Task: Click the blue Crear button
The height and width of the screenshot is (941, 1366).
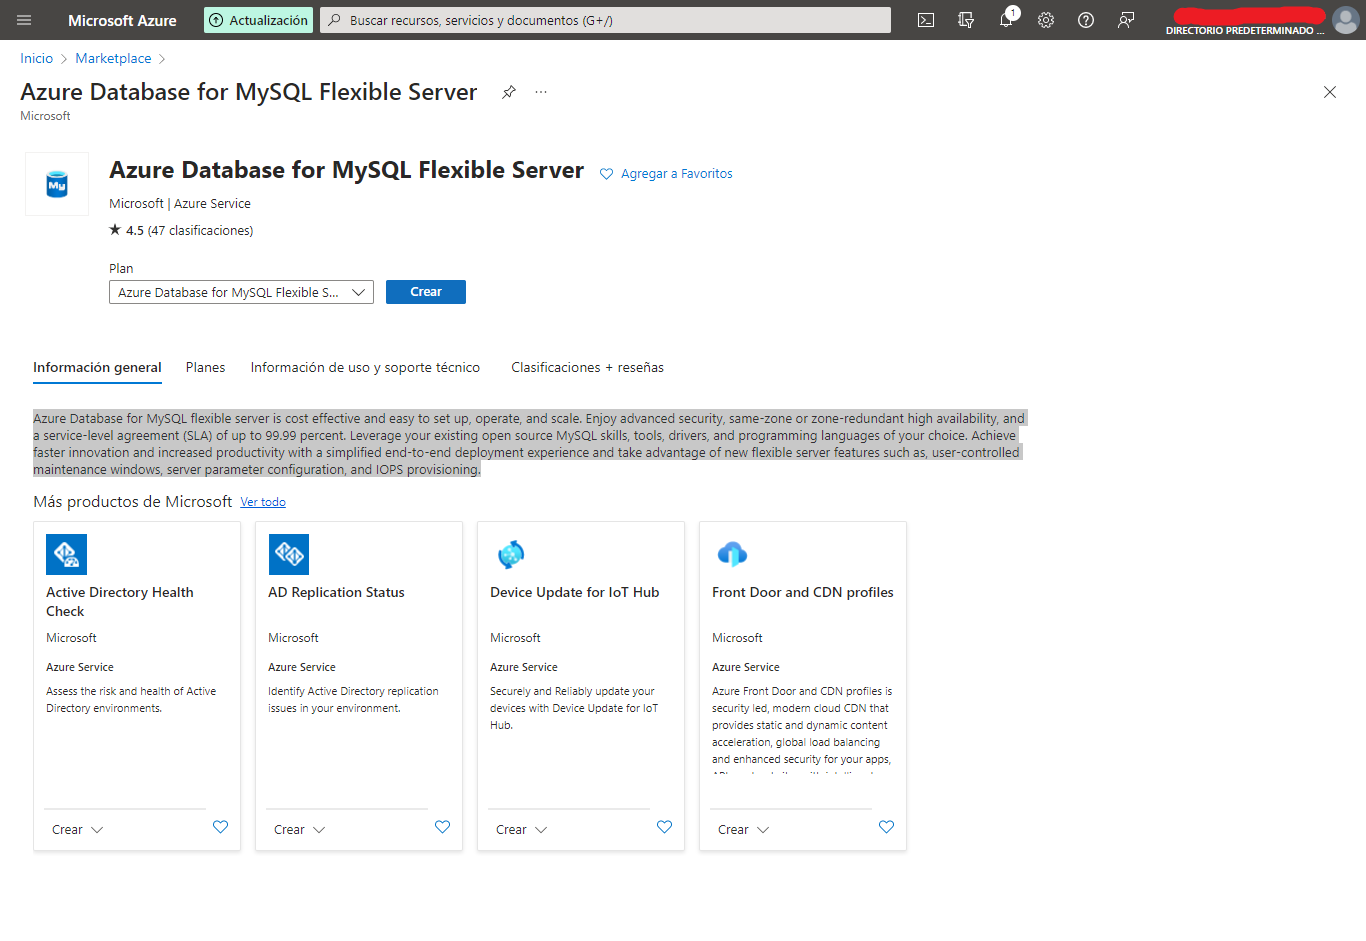Action: pos(426,292)
